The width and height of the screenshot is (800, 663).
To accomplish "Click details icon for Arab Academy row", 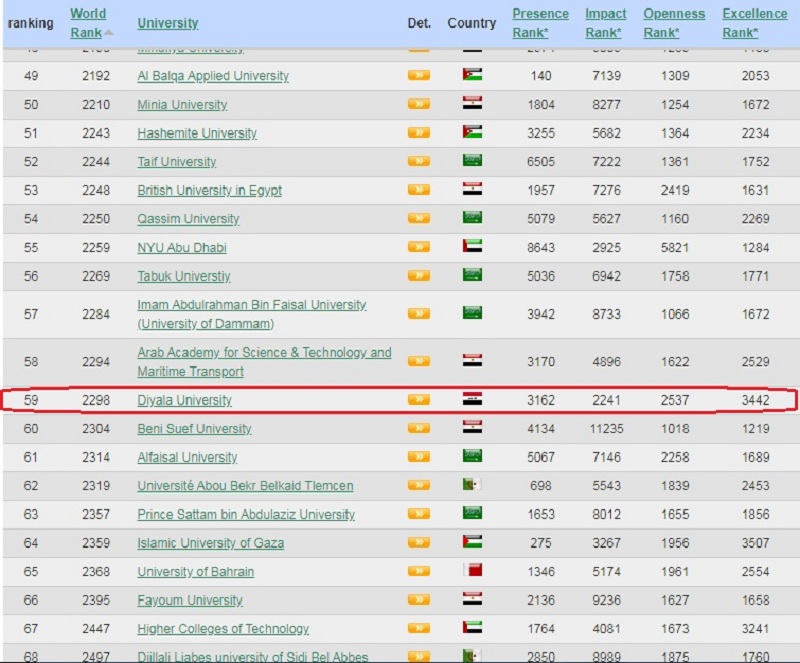I will point(419,361).
